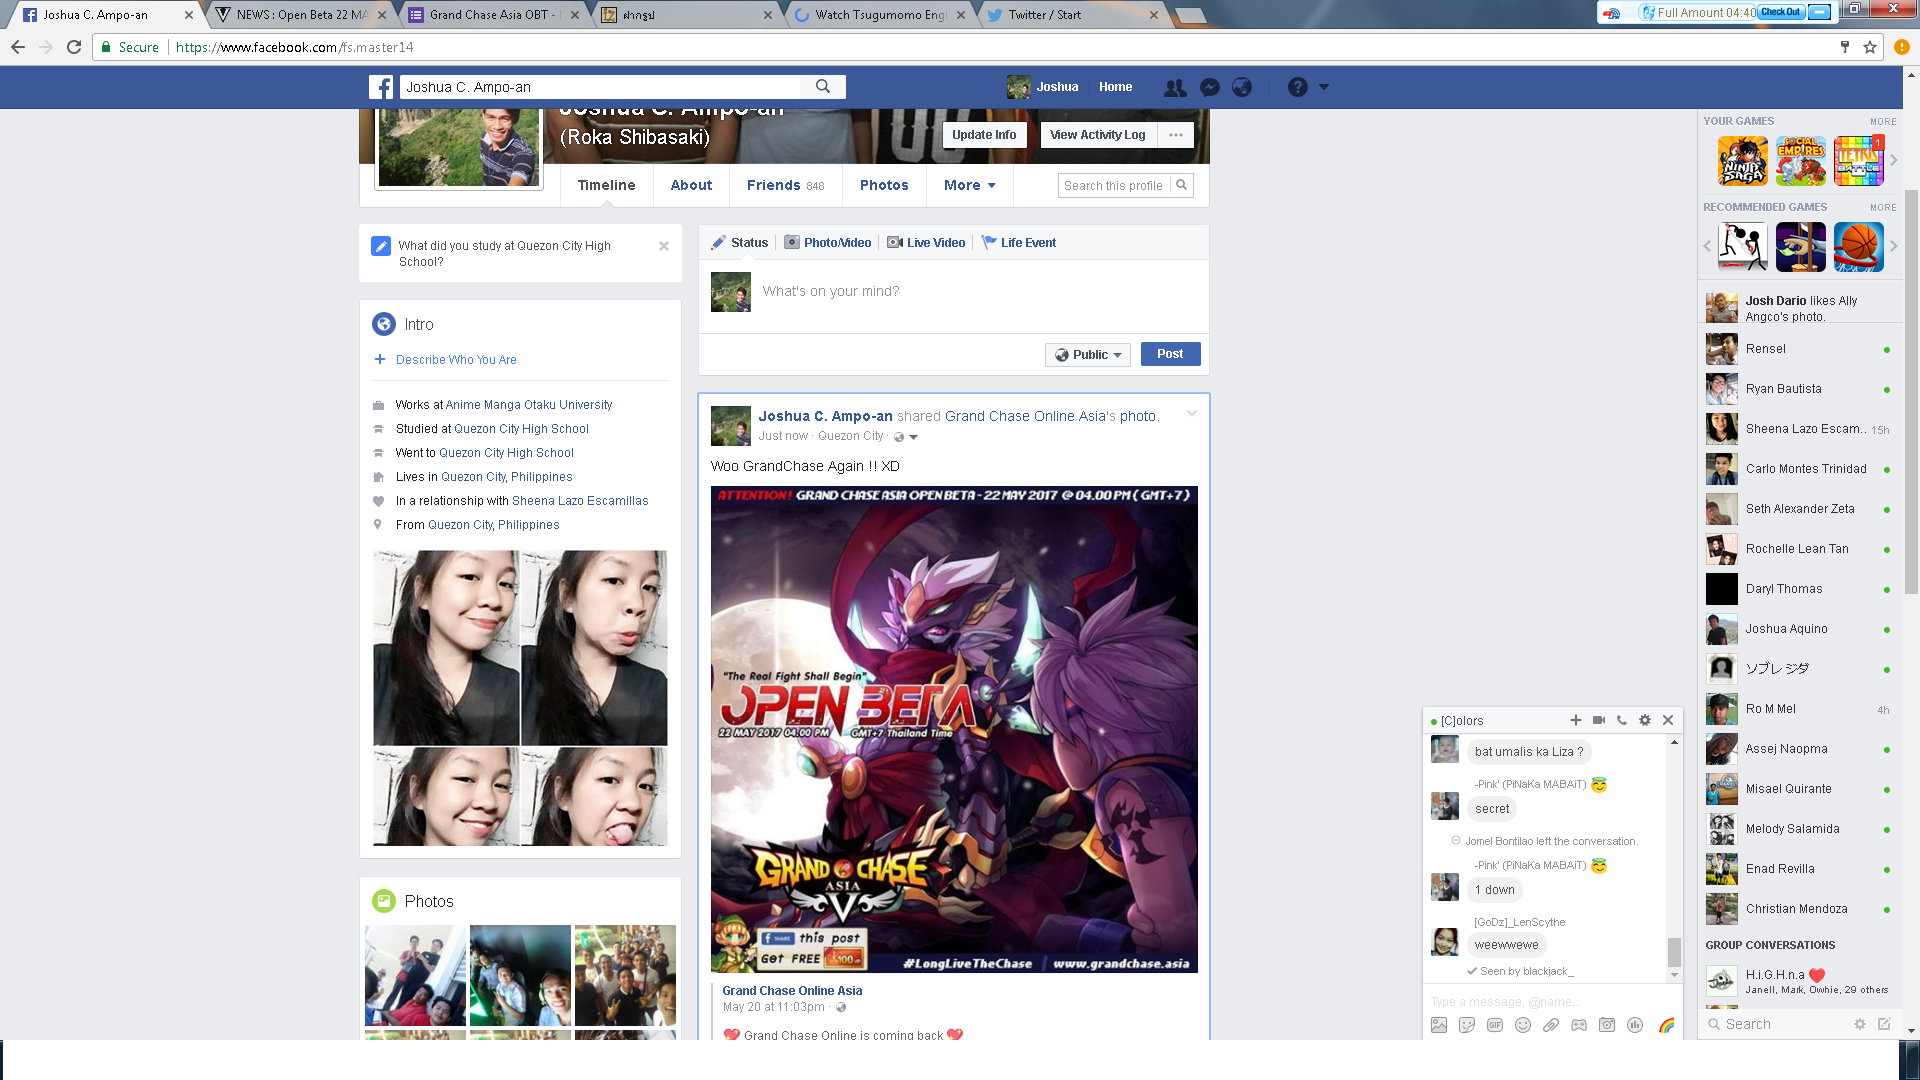Expand the More profile tab menu

[969, 185]
